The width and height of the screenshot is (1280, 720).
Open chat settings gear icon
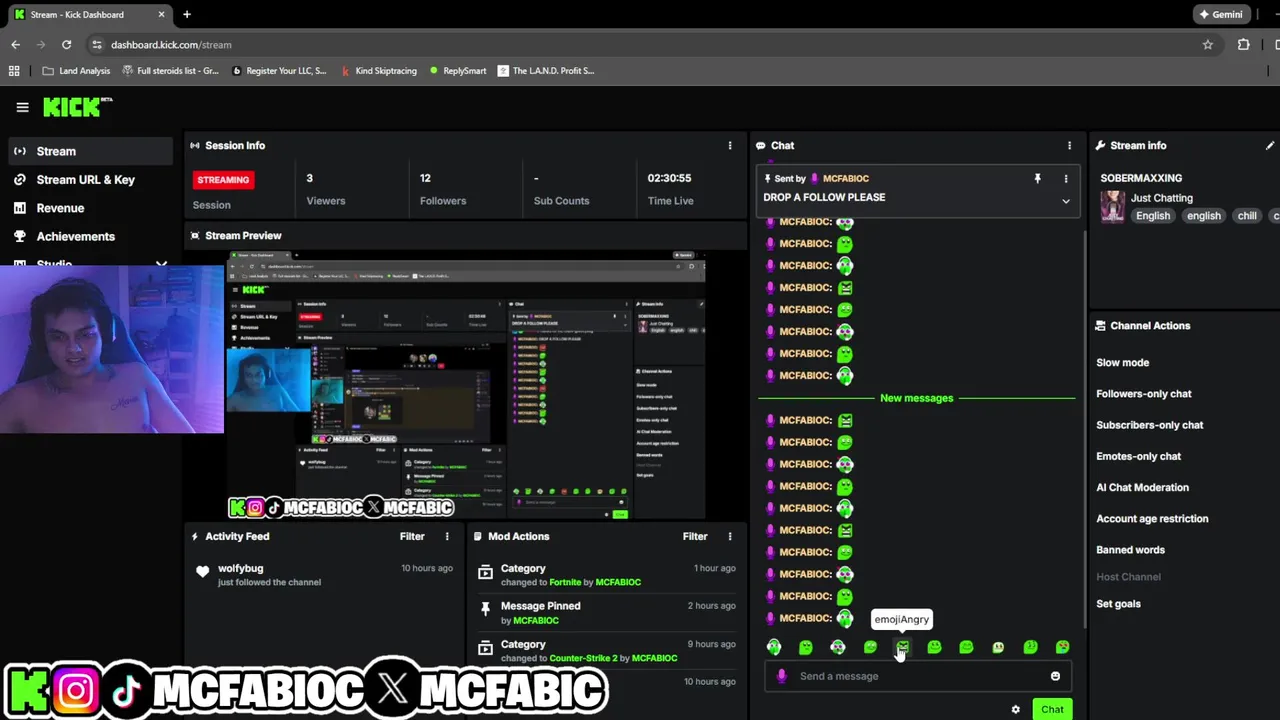[x=1016, y=710]
